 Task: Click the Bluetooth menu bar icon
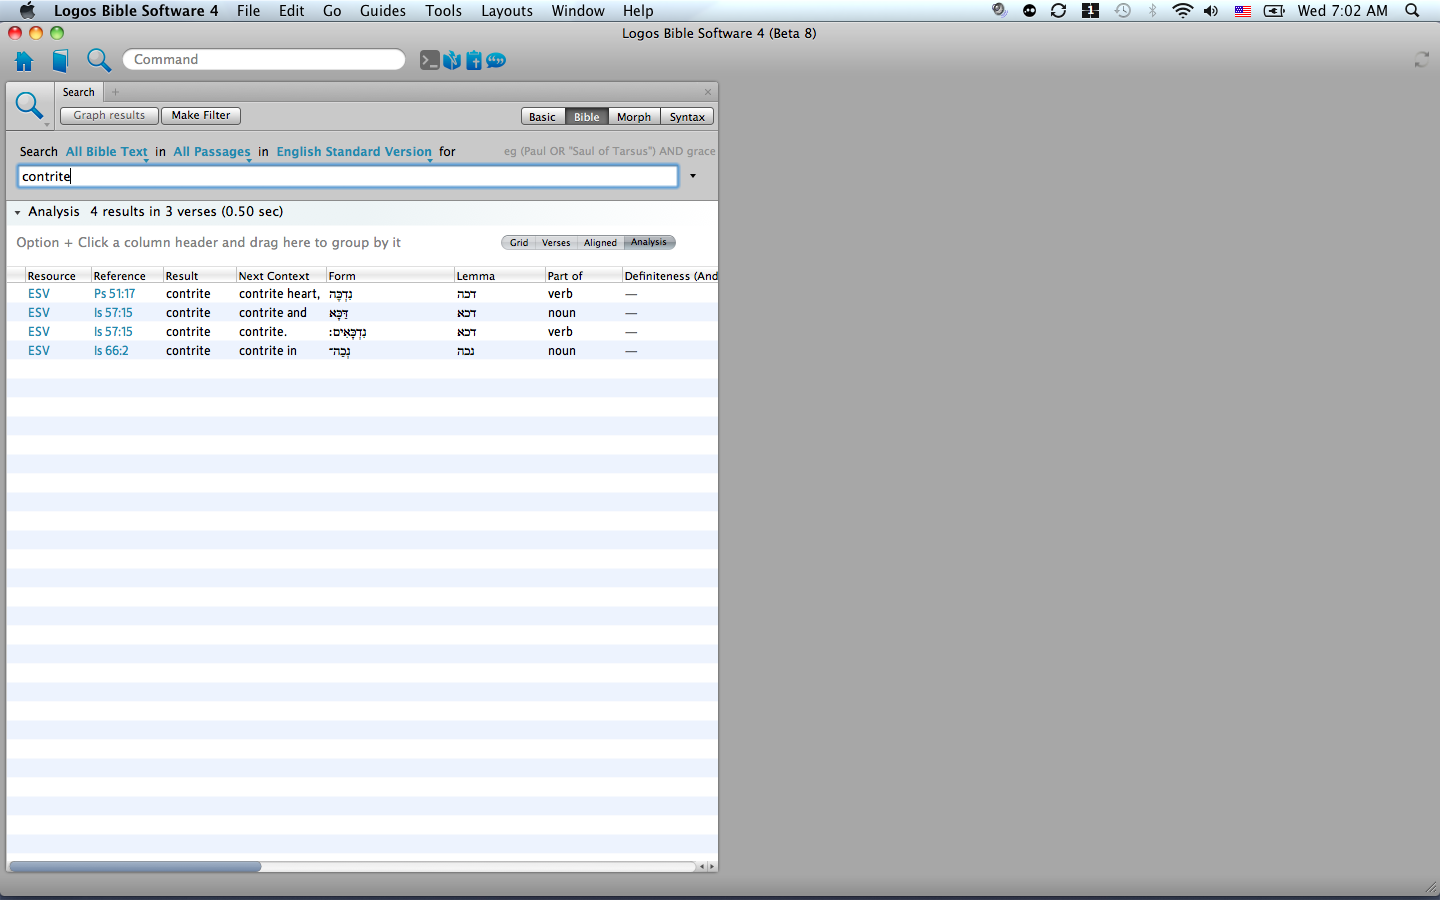(1152, 10)
